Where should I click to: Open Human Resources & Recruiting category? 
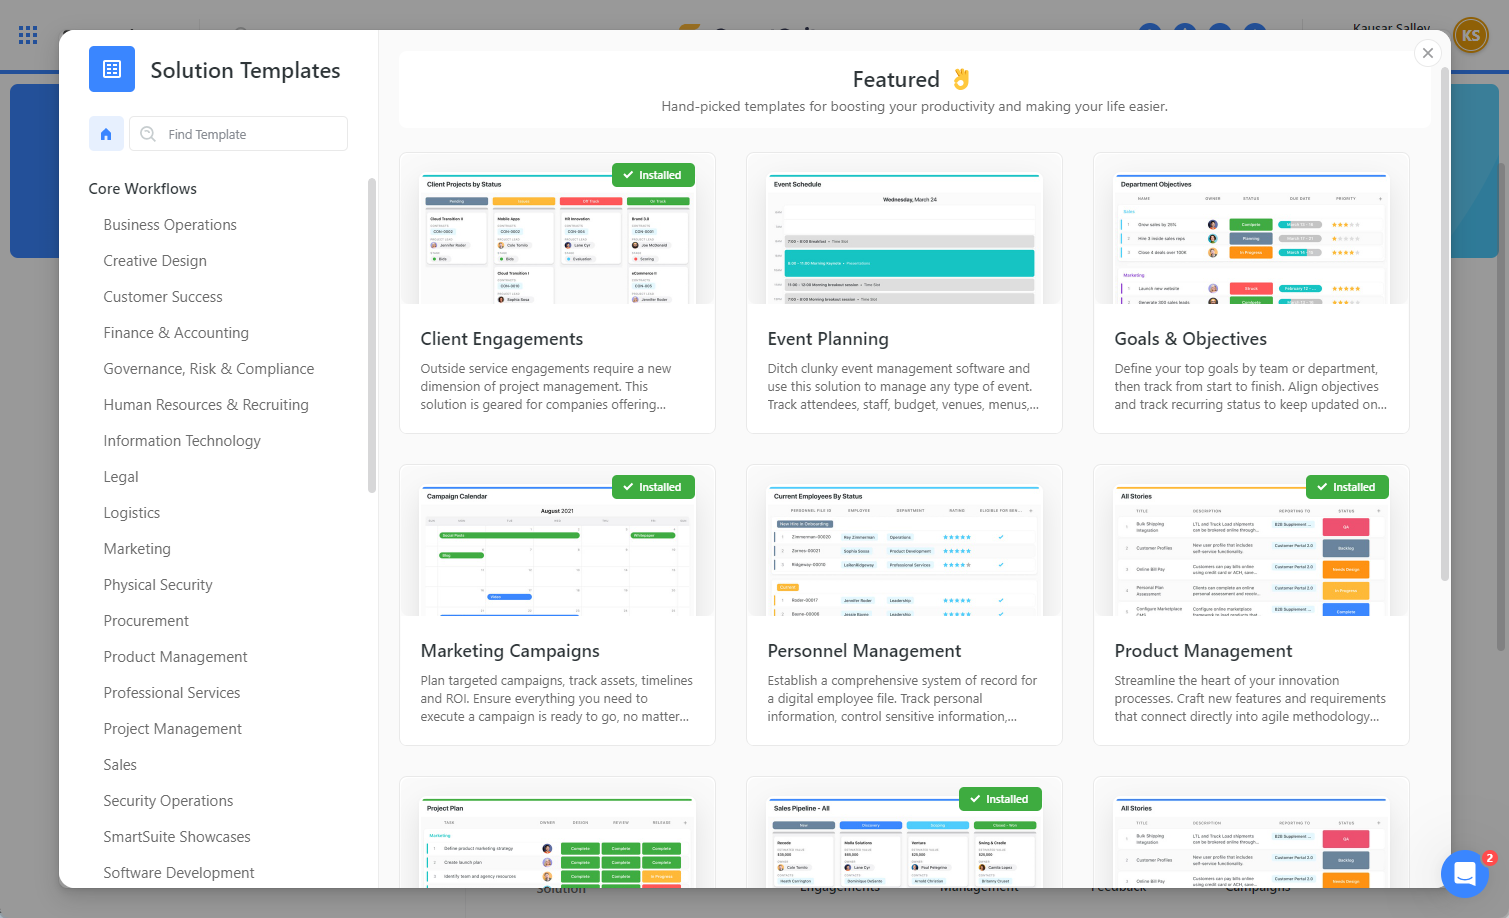pos(206,405)
